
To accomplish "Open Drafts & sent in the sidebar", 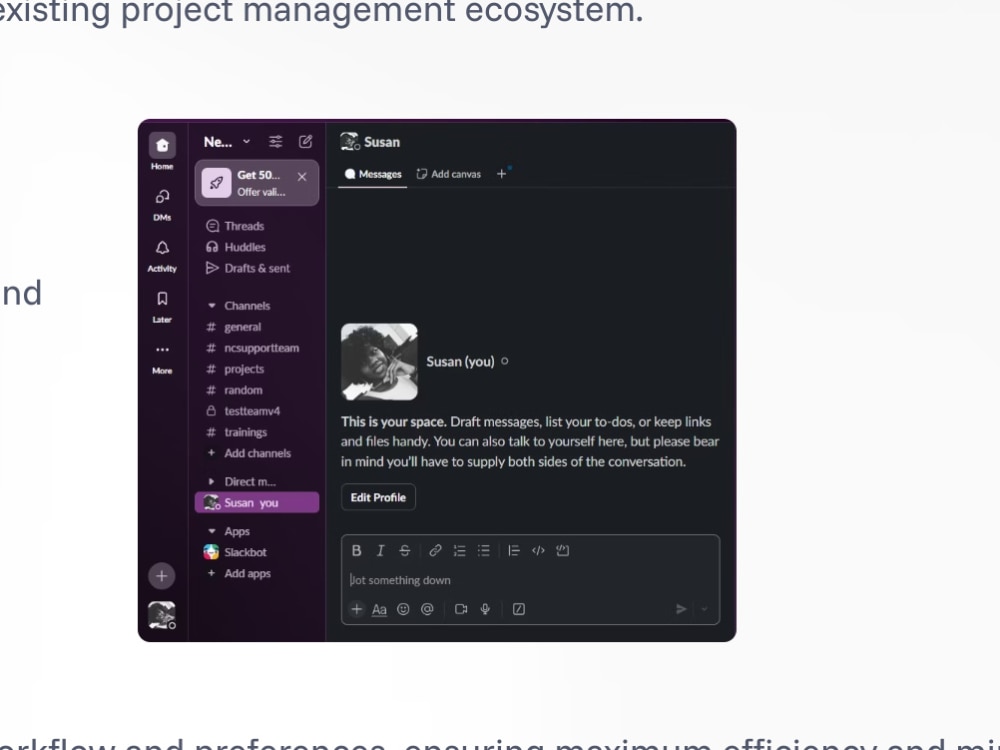I will coord(256,268).
